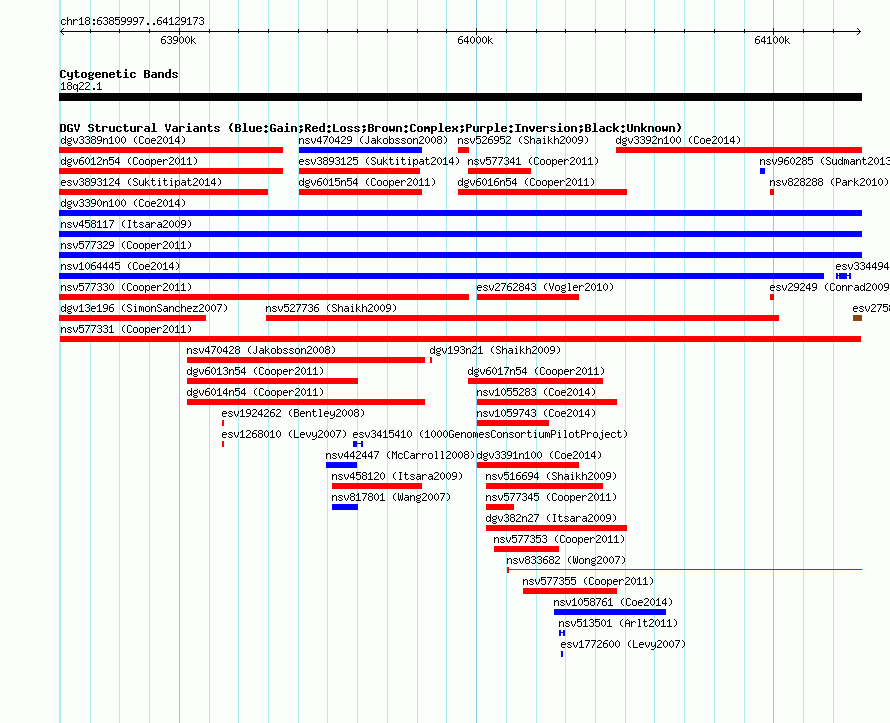Screen dimensions: 890x723
Task: Click the nsv833682 (Wong2007) label
Action: pyautogui.click(x=566, y=560)
